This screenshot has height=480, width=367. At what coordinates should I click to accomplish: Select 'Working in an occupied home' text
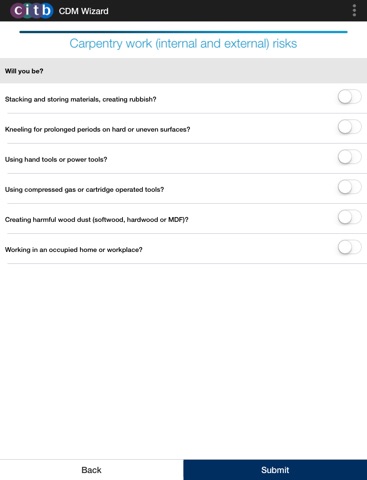73,250
